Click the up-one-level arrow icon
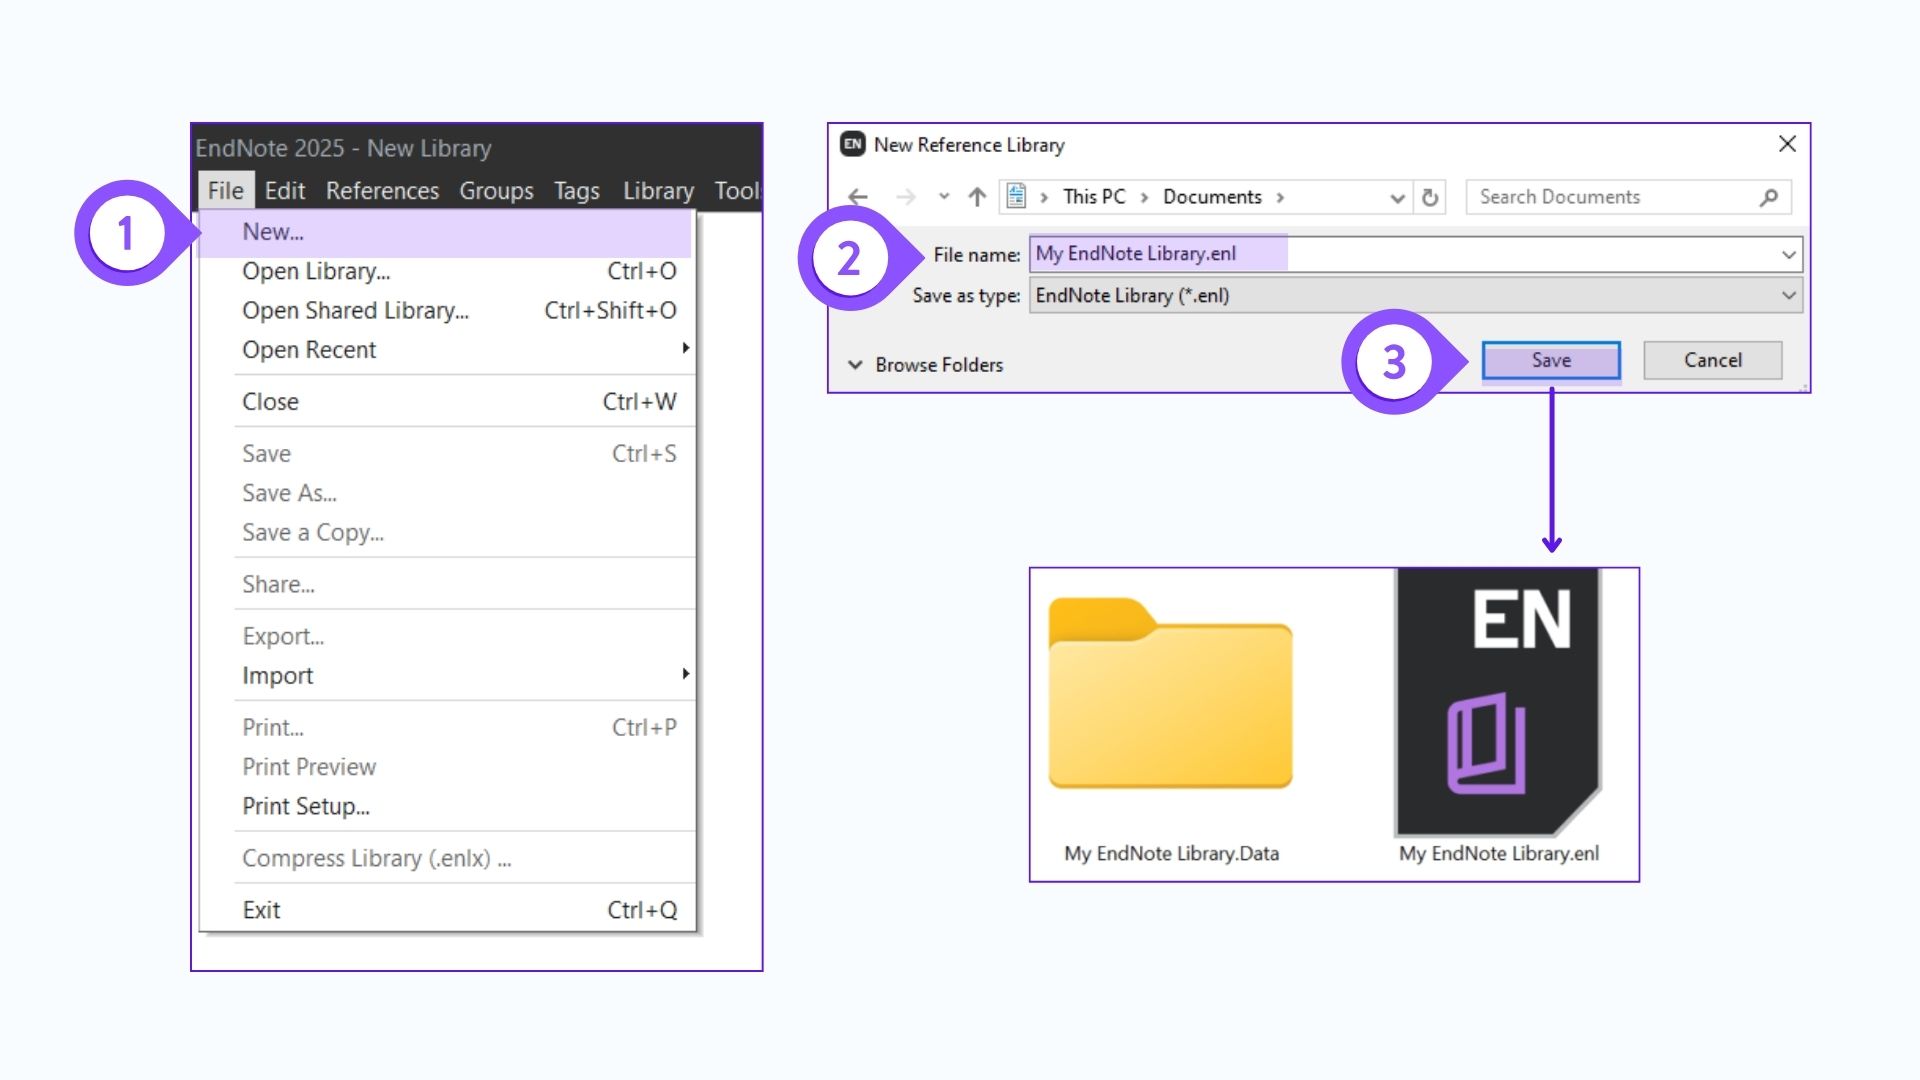This screenshot has width=1920, height=1080. [x=977, y=197]
